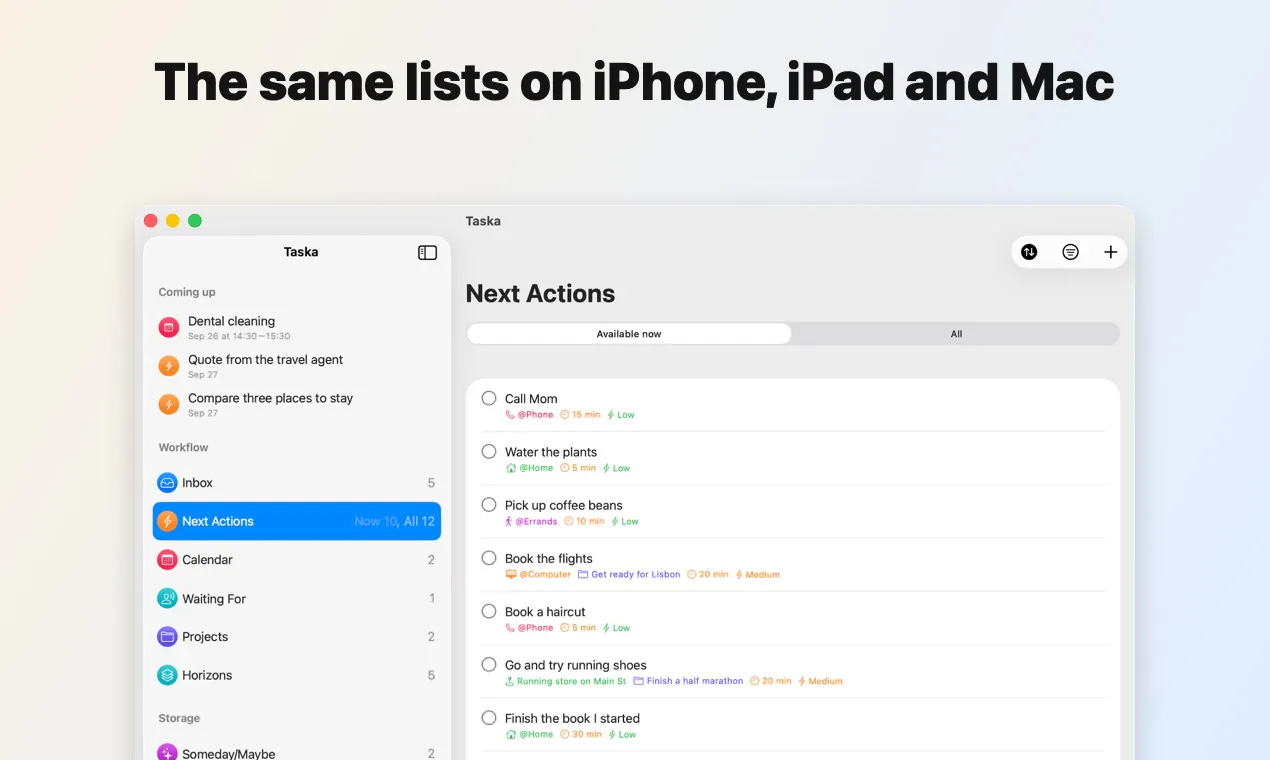Check off Water the plants
Image resolution: width=1270 pixels, height=760 pixels.
point(489,451)
